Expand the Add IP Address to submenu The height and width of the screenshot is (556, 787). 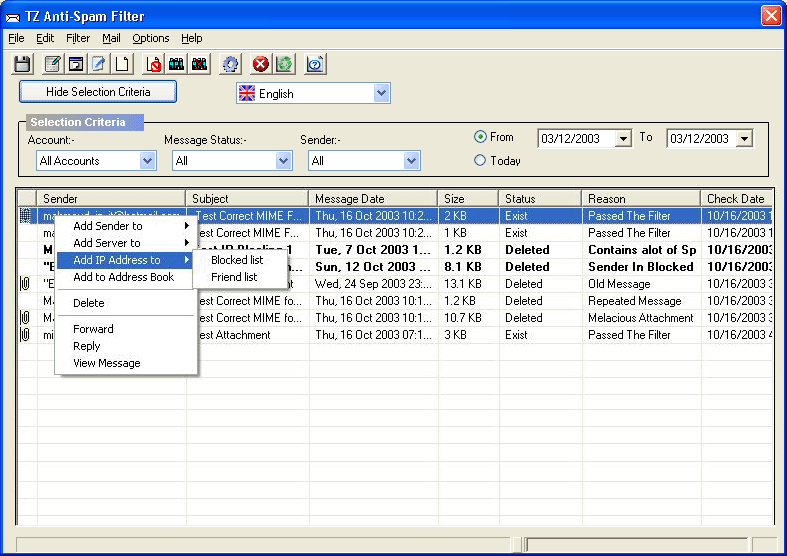pyautogui.click(x=124, y=260)
